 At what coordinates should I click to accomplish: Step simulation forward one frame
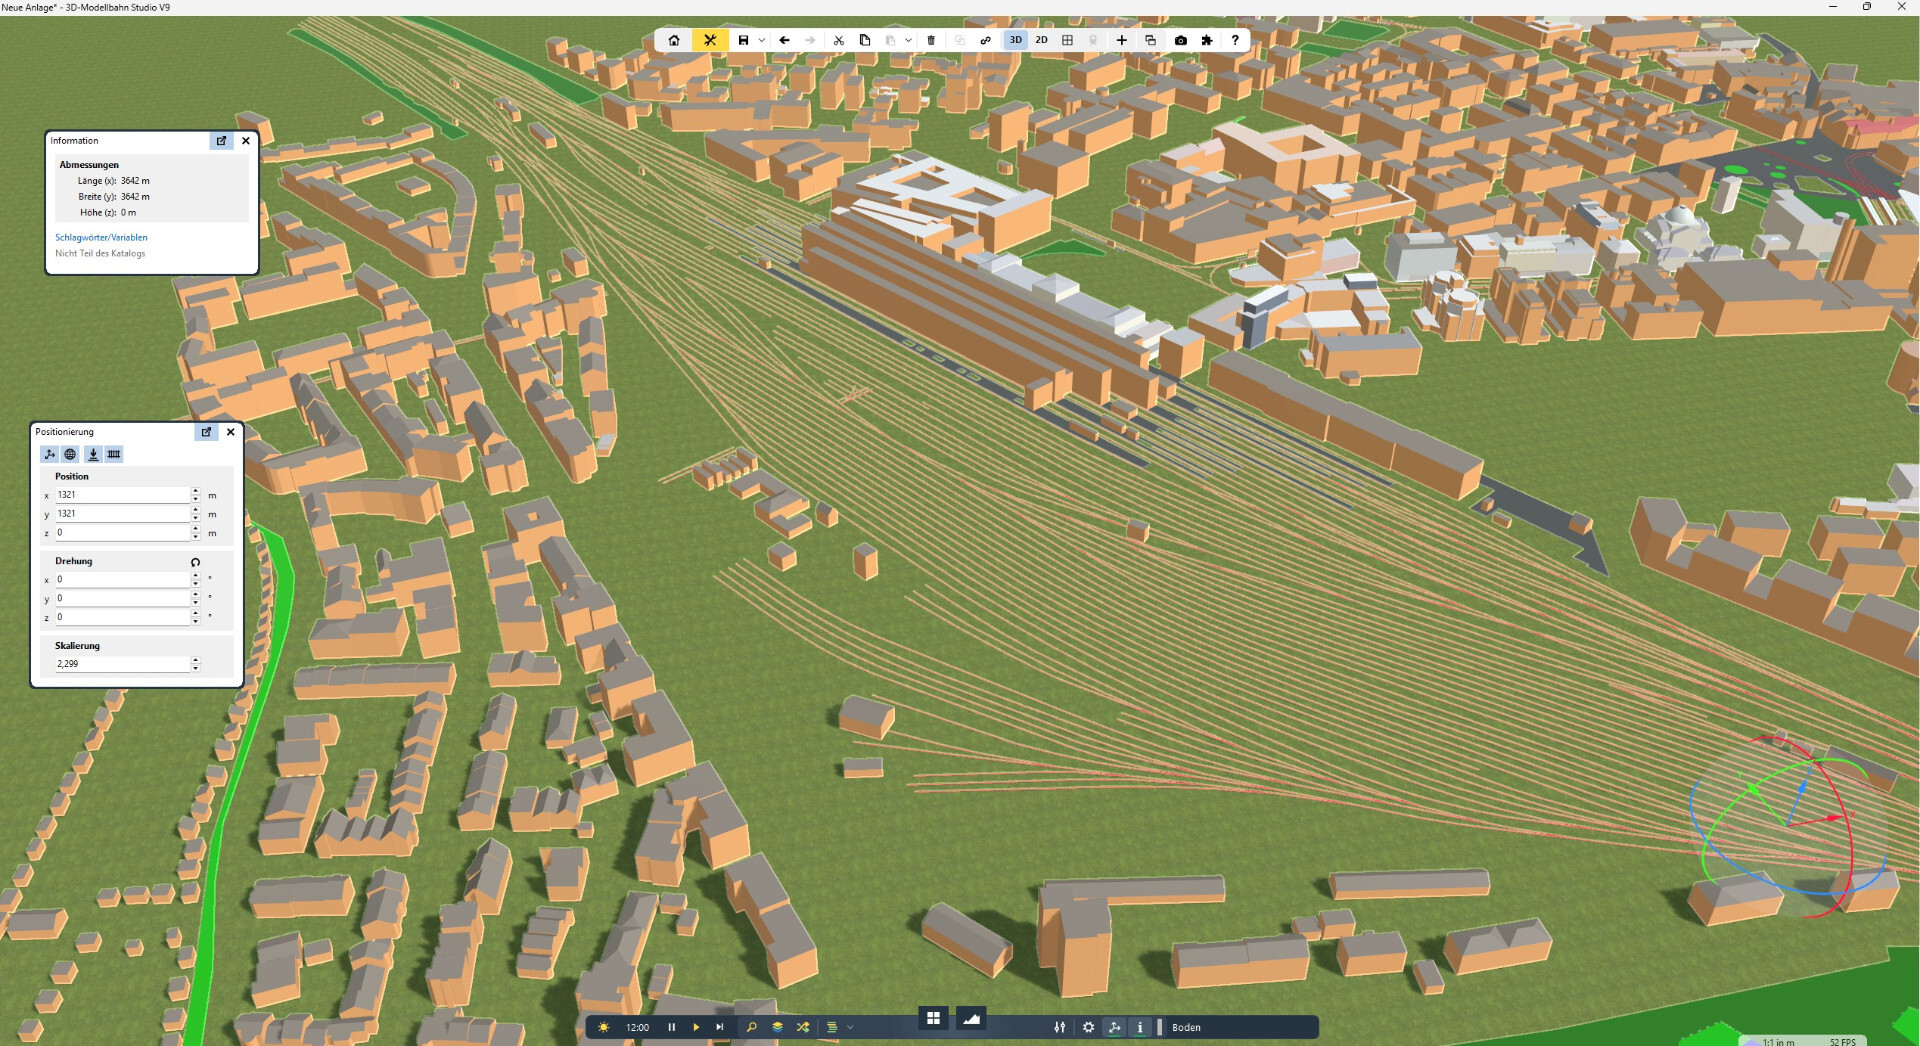720,1027
